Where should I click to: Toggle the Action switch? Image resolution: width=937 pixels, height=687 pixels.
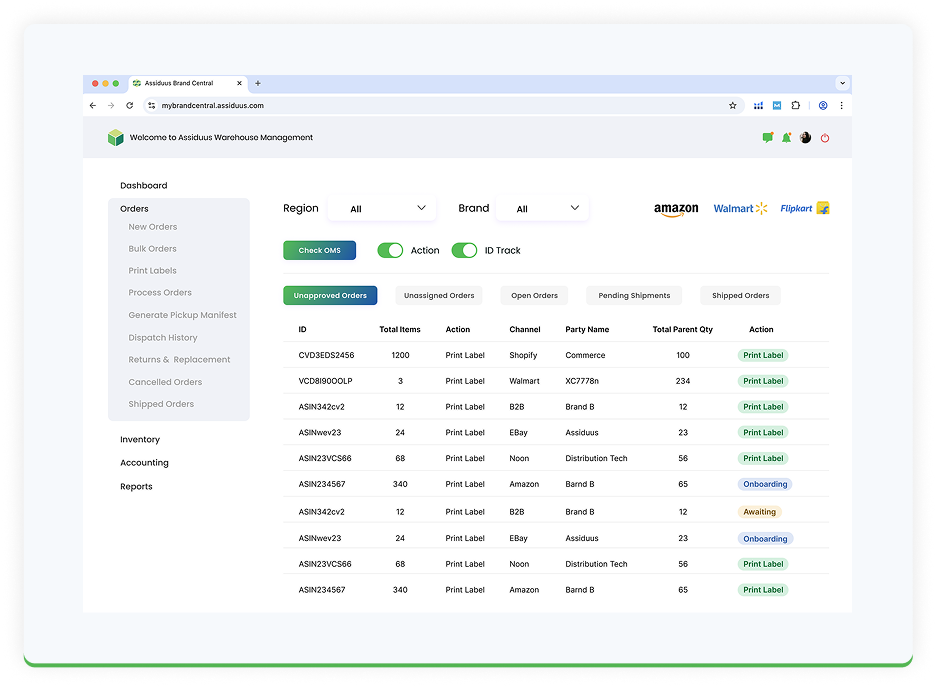pos(390,250)
